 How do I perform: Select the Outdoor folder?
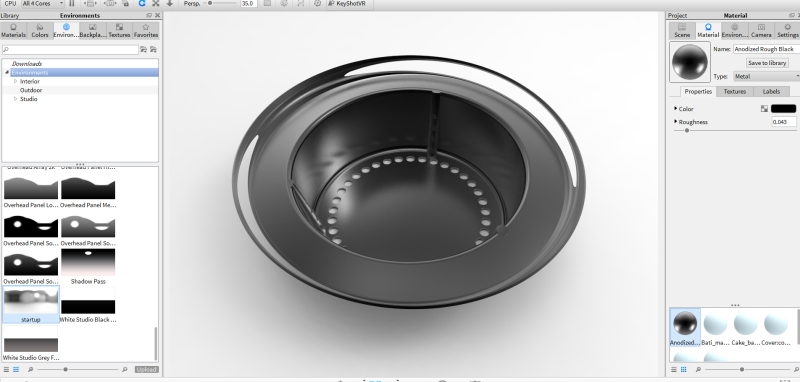click(31, 90)
